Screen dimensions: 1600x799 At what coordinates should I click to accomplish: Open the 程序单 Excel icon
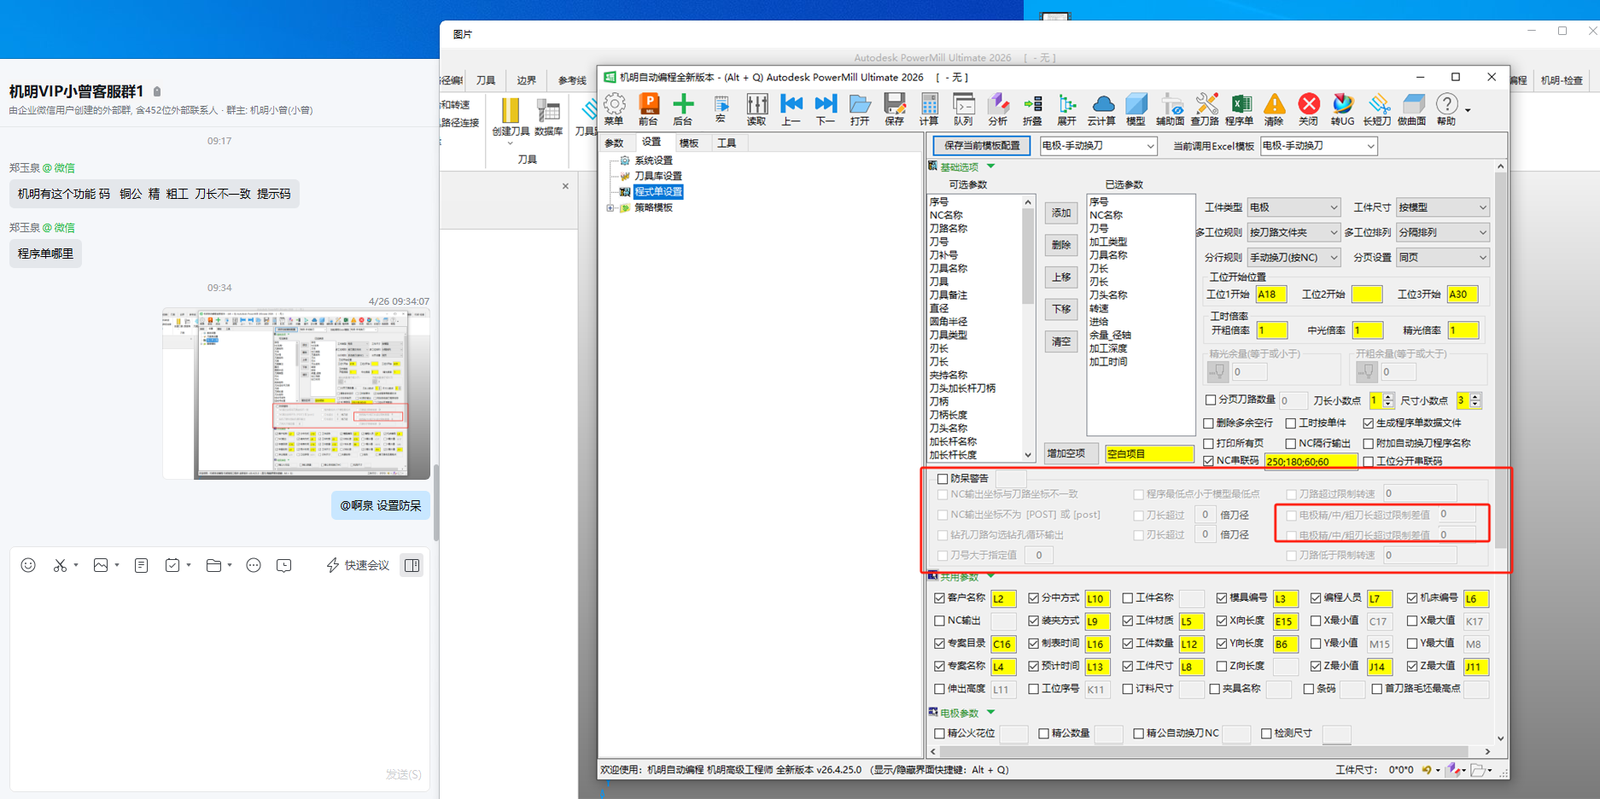point(1240,109)
